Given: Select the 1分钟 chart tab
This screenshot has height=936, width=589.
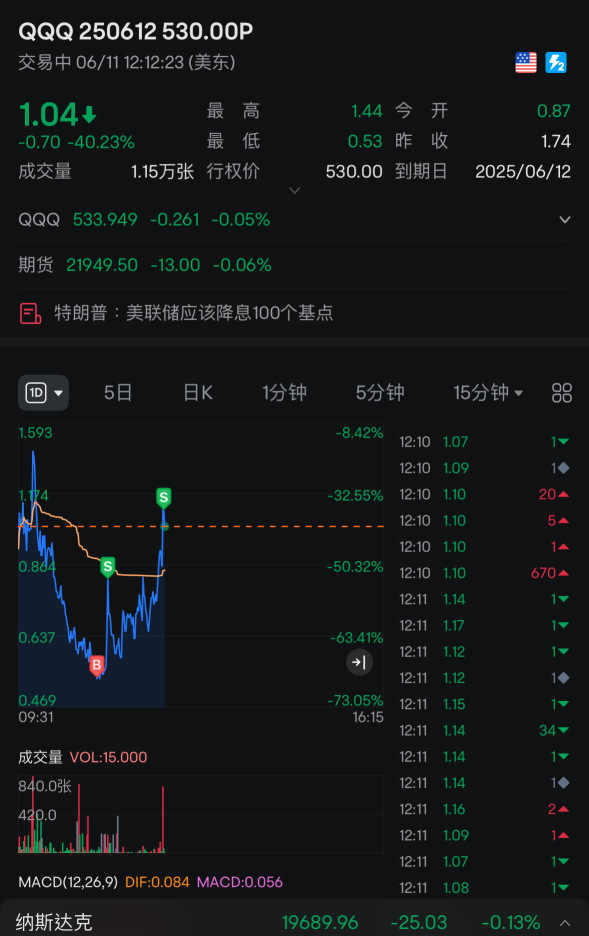Looking at the screenshot, I should click(285, 393).
